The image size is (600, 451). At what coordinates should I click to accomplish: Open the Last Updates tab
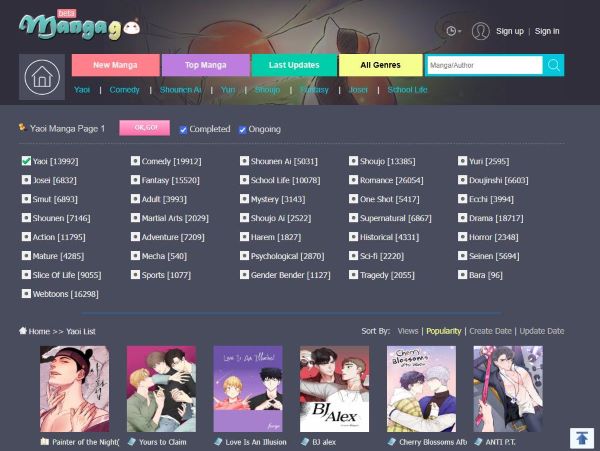pyautogui.click(x=294, y=65)
